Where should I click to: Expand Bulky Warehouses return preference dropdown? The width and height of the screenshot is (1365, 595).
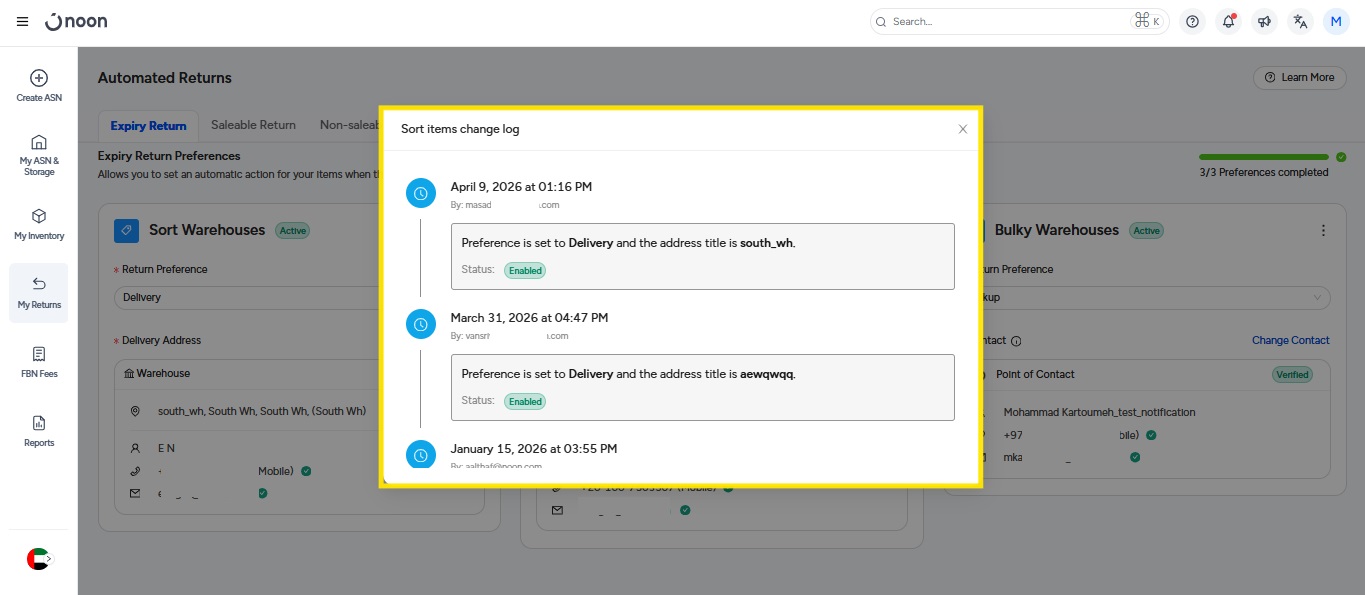1150,297
